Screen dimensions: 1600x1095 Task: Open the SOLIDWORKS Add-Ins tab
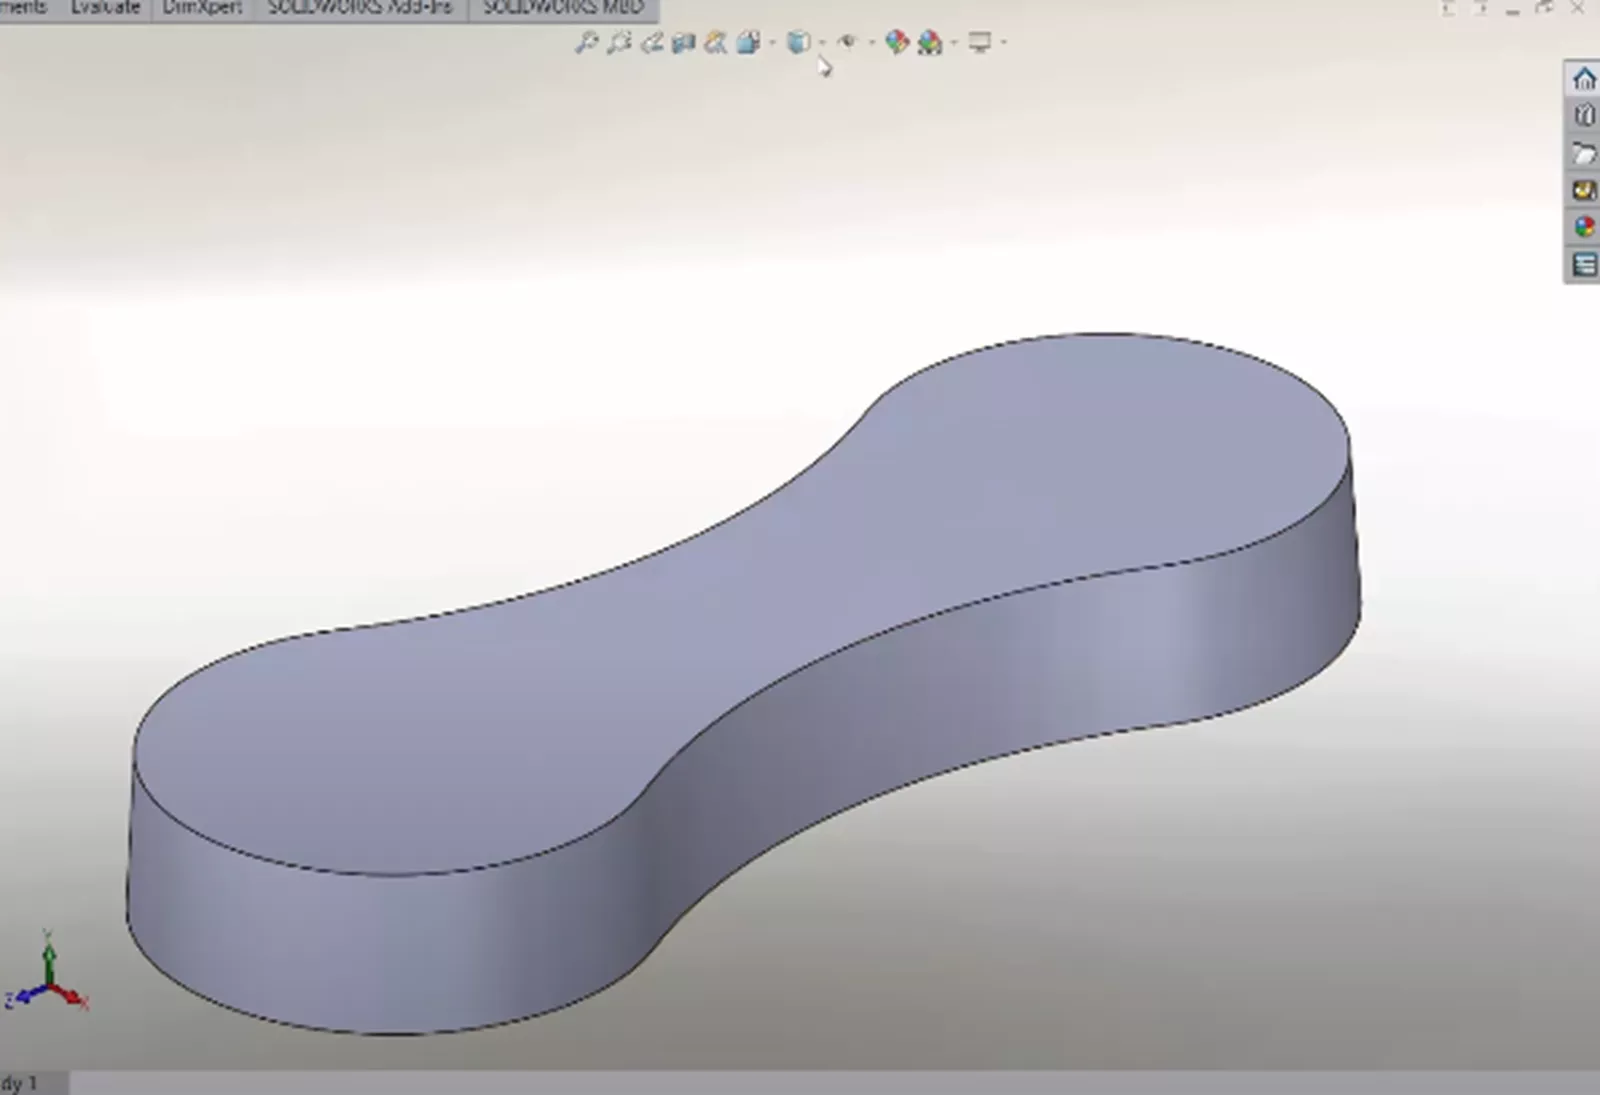(x=360, y=8)
